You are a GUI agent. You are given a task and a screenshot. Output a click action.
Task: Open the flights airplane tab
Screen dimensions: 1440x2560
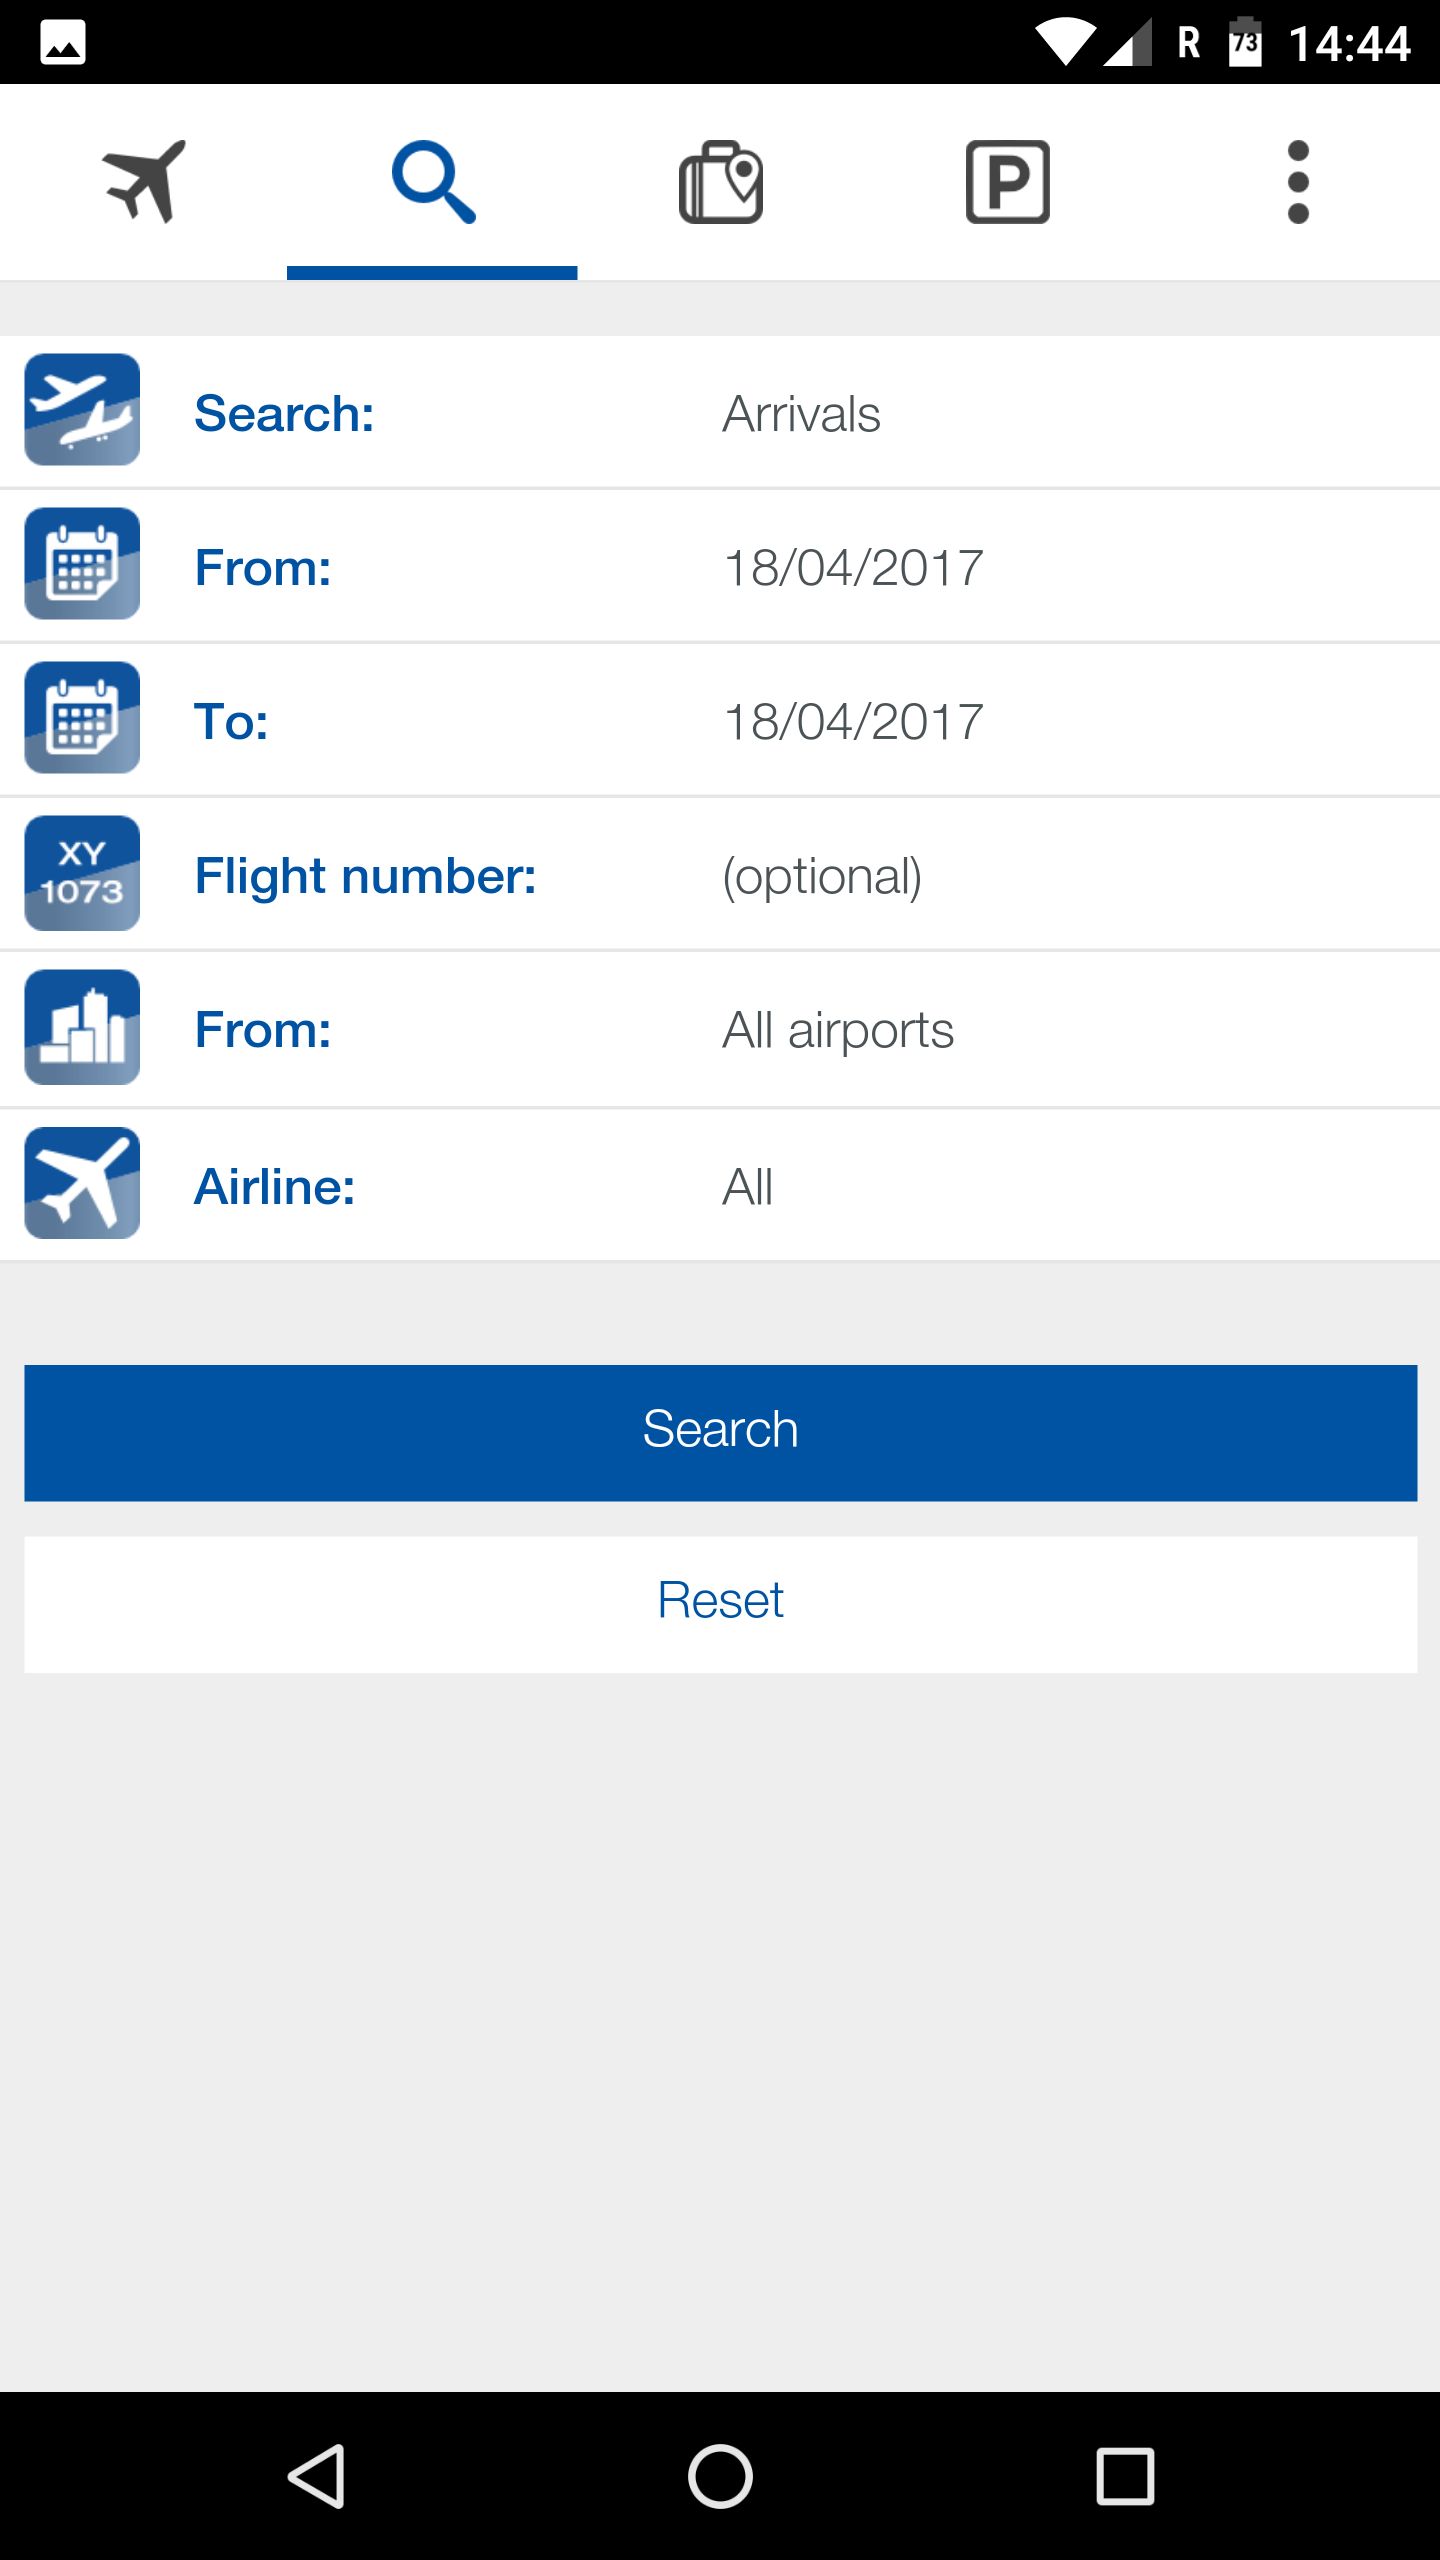[144, 182]
